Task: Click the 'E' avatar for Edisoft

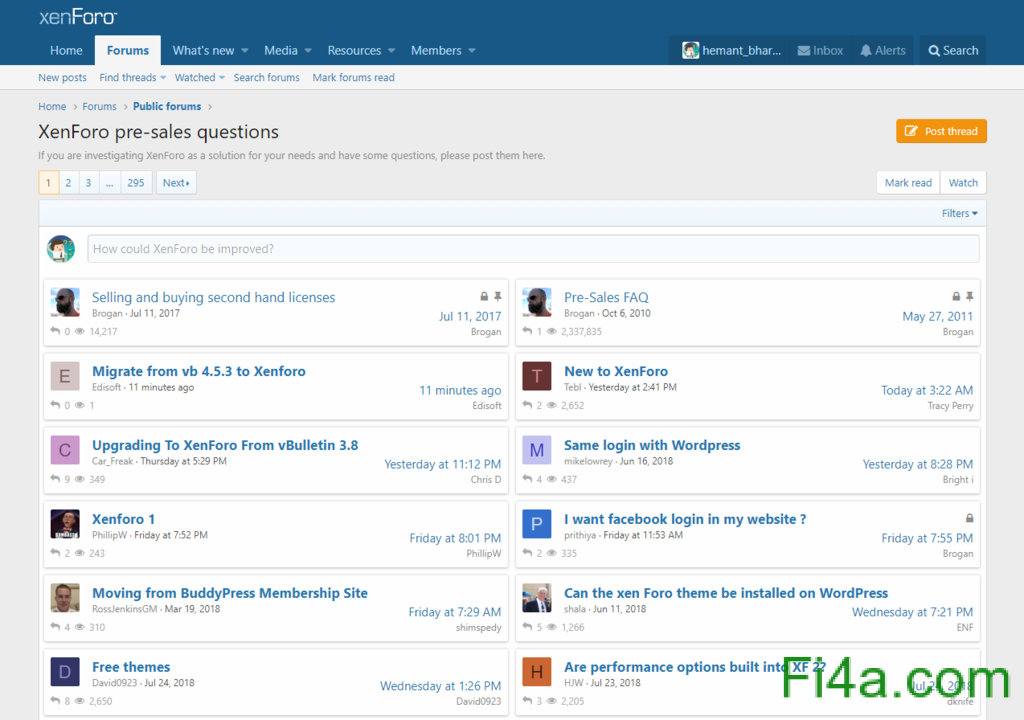Action: 65,376
